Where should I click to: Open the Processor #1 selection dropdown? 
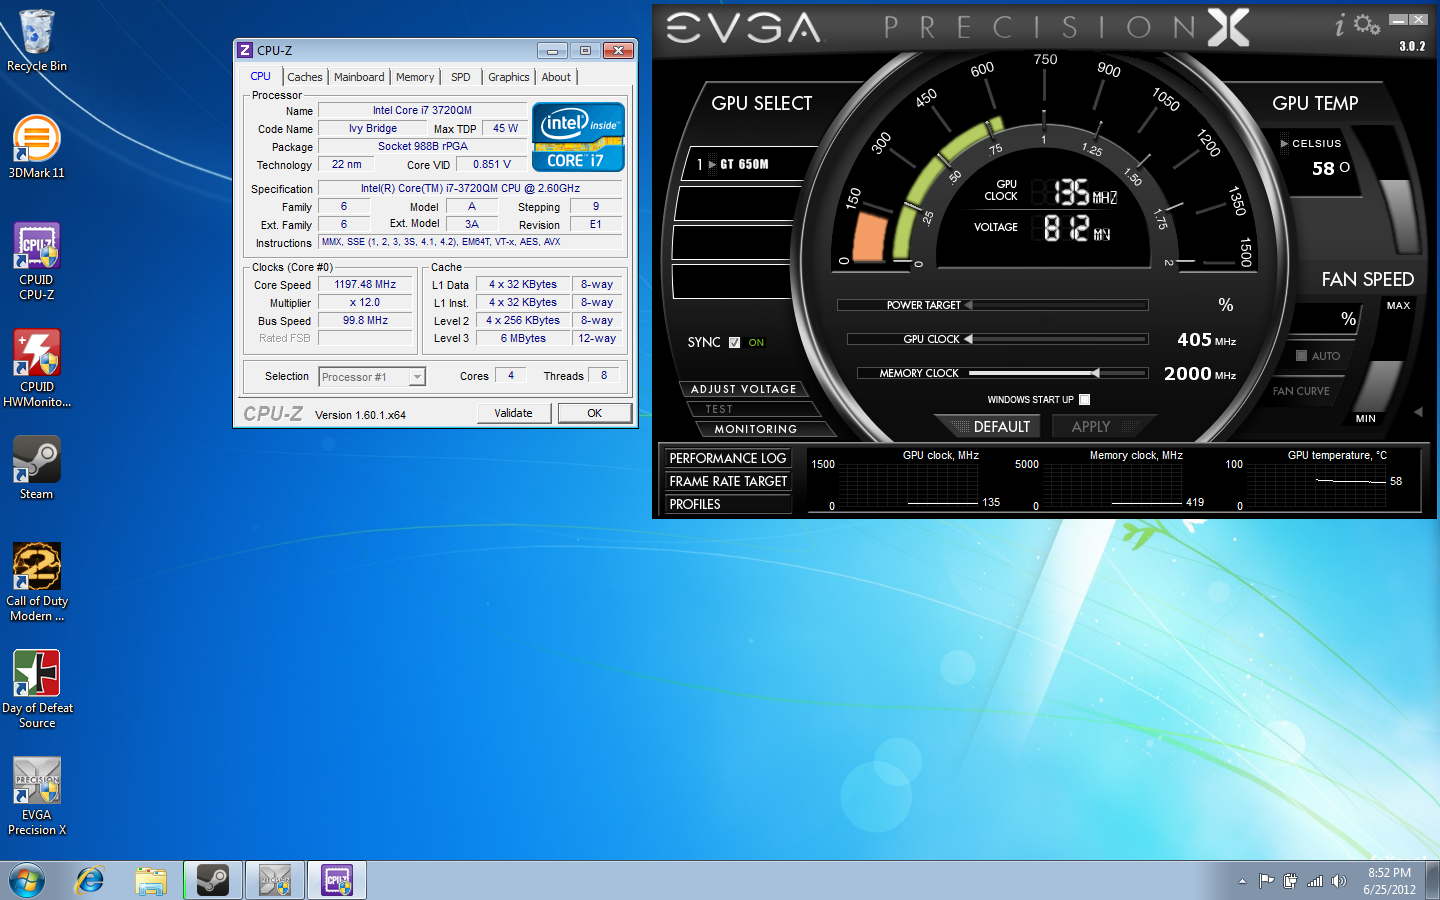click(x=417, y=377)
